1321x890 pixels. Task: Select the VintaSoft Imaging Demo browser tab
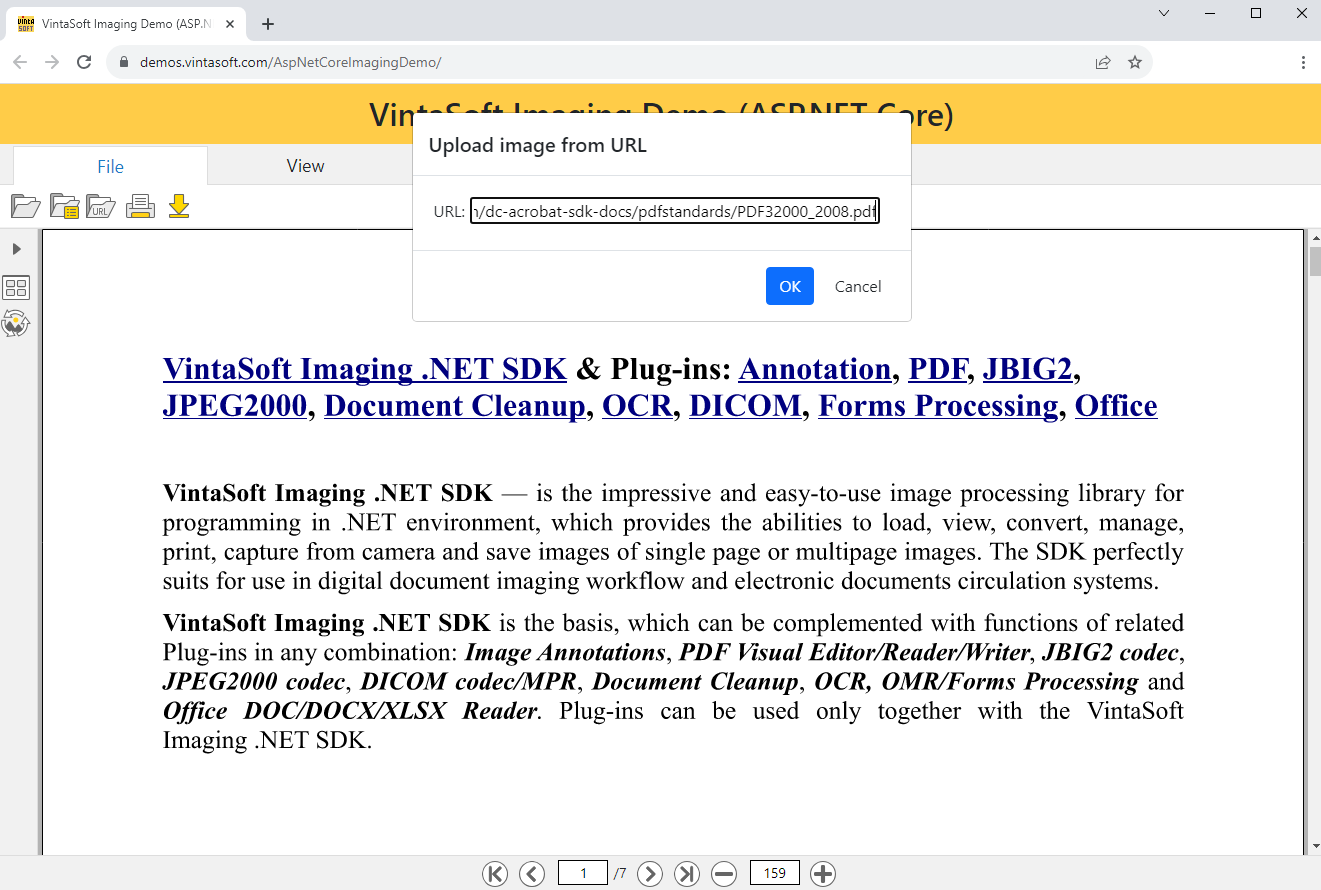click(125, 24)
